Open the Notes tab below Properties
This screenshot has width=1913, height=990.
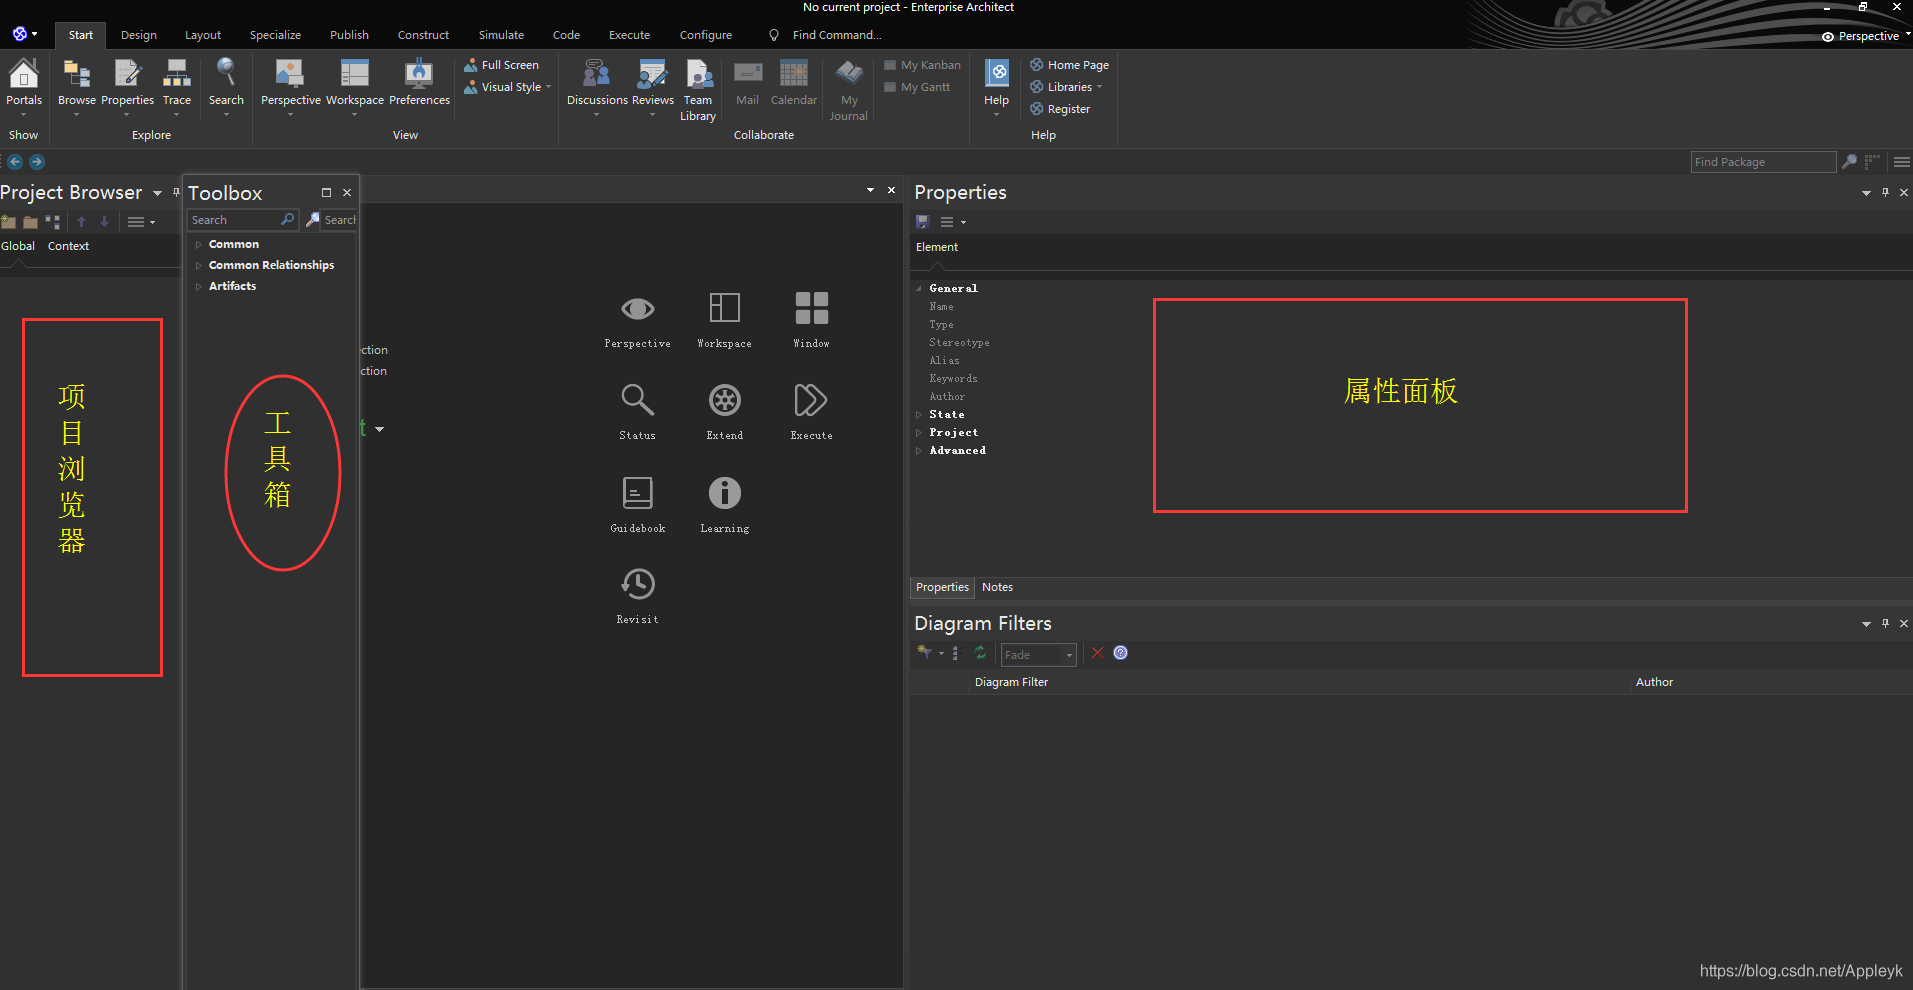(997, 587)
